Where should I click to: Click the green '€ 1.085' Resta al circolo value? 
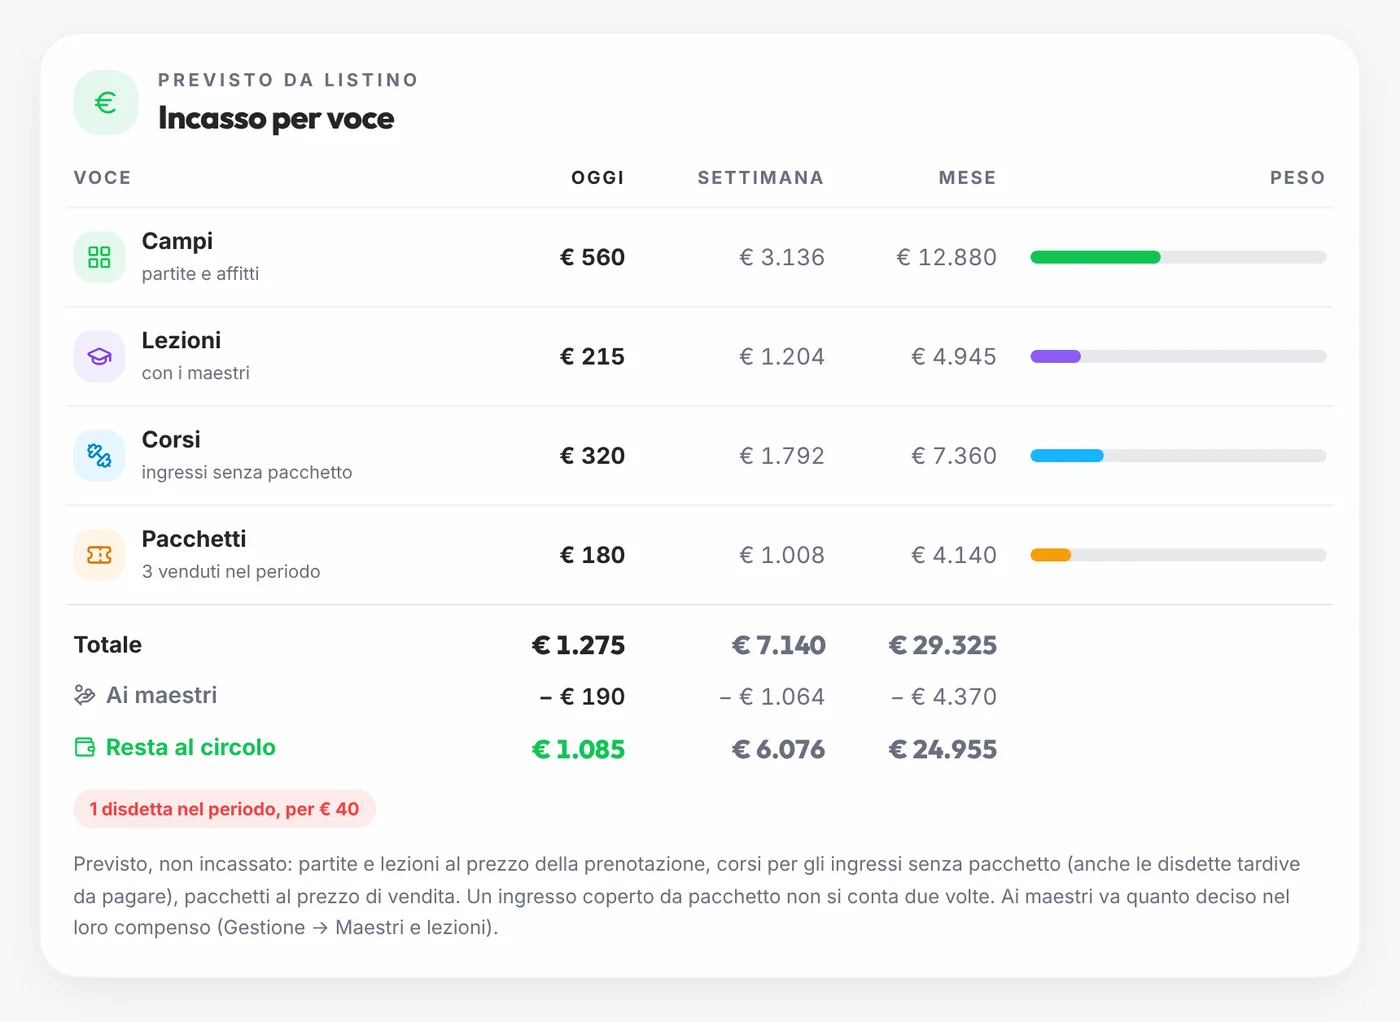(578, 749)
